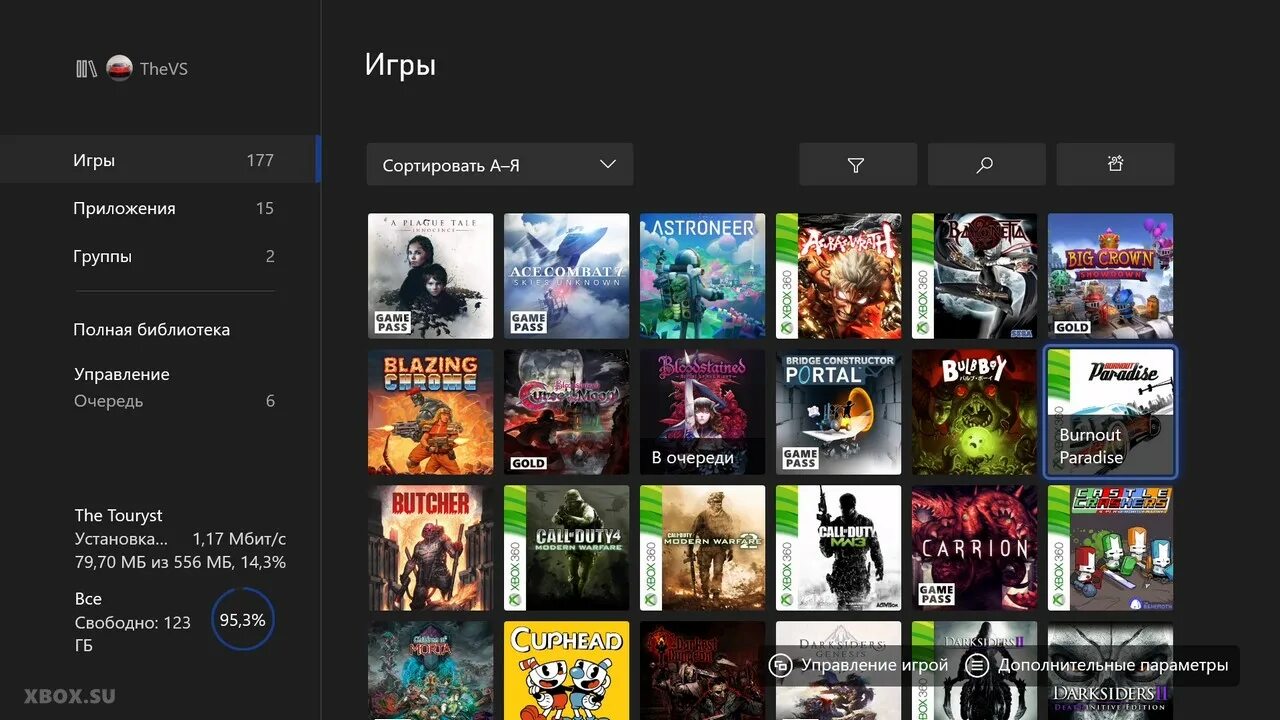Open Call of Duty 4 Modern Warfare tile

point(566,548)
